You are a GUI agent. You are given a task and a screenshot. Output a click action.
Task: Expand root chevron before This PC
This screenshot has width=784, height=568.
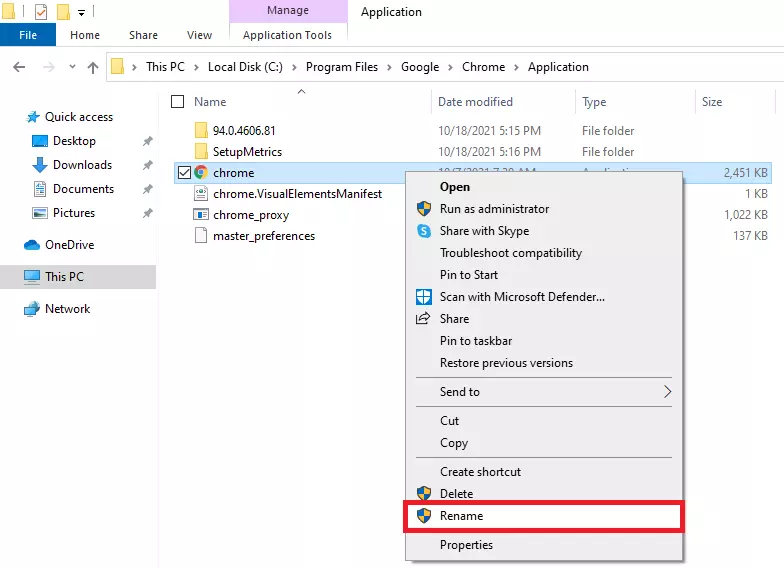[134, 68]
